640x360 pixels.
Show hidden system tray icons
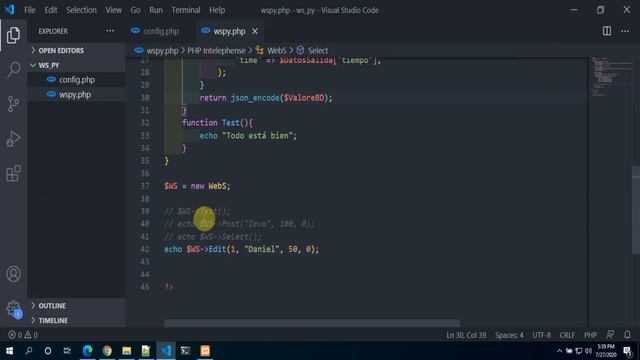point(559,351)
